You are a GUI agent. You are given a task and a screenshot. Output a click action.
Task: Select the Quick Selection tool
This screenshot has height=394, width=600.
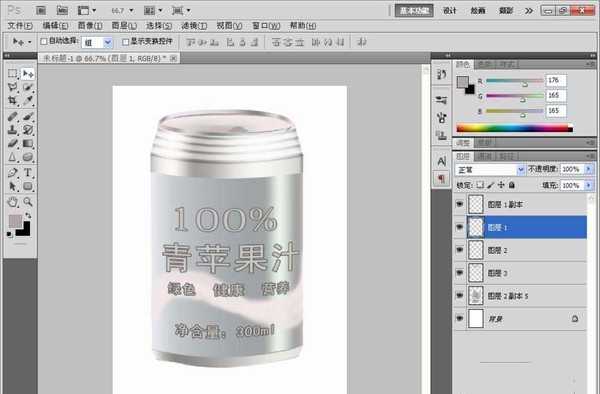(28, 87)
